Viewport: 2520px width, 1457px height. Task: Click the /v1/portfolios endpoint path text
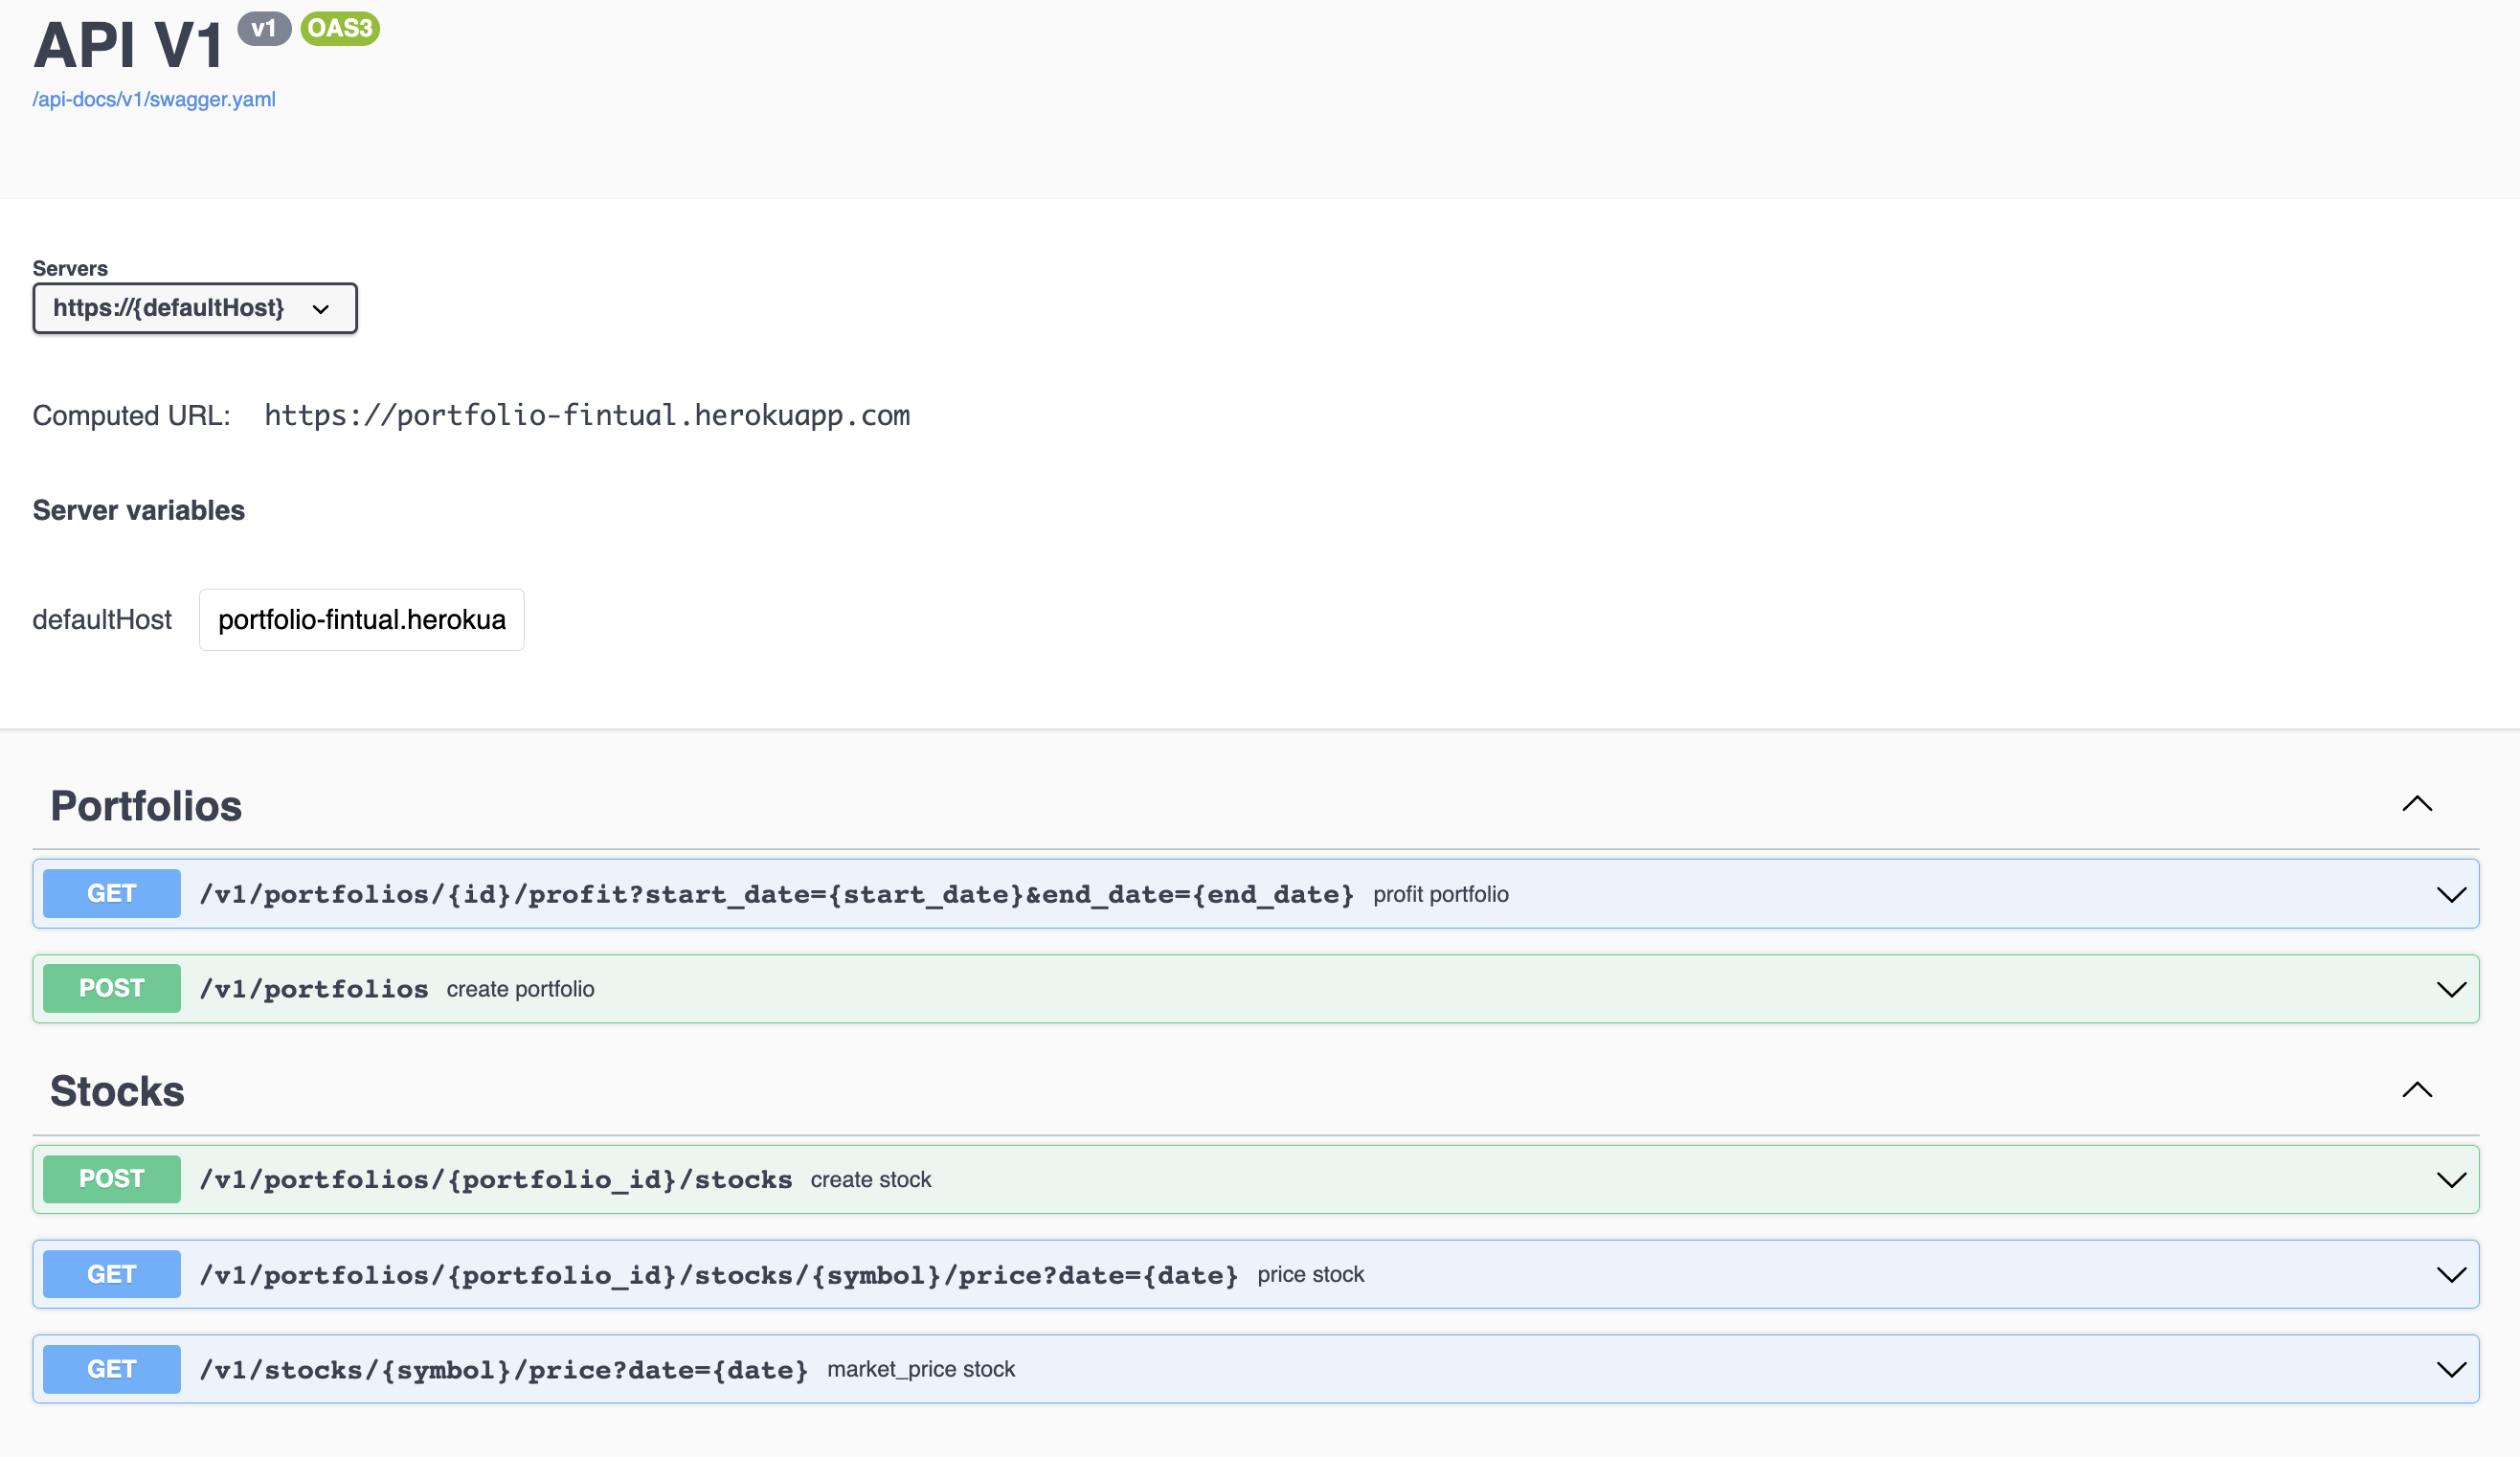[314, 989]
